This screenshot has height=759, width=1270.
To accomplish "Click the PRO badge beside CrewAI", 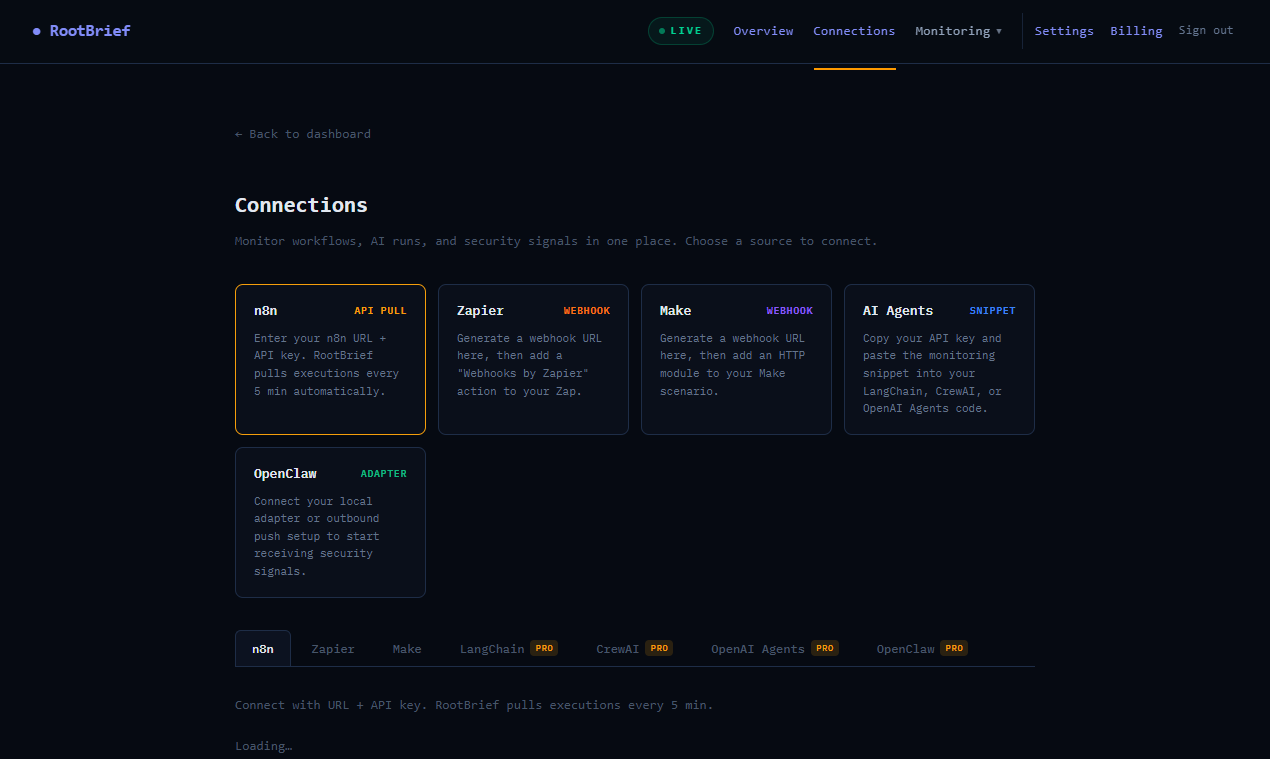I will pyautogui.click(x=659, y=648).
